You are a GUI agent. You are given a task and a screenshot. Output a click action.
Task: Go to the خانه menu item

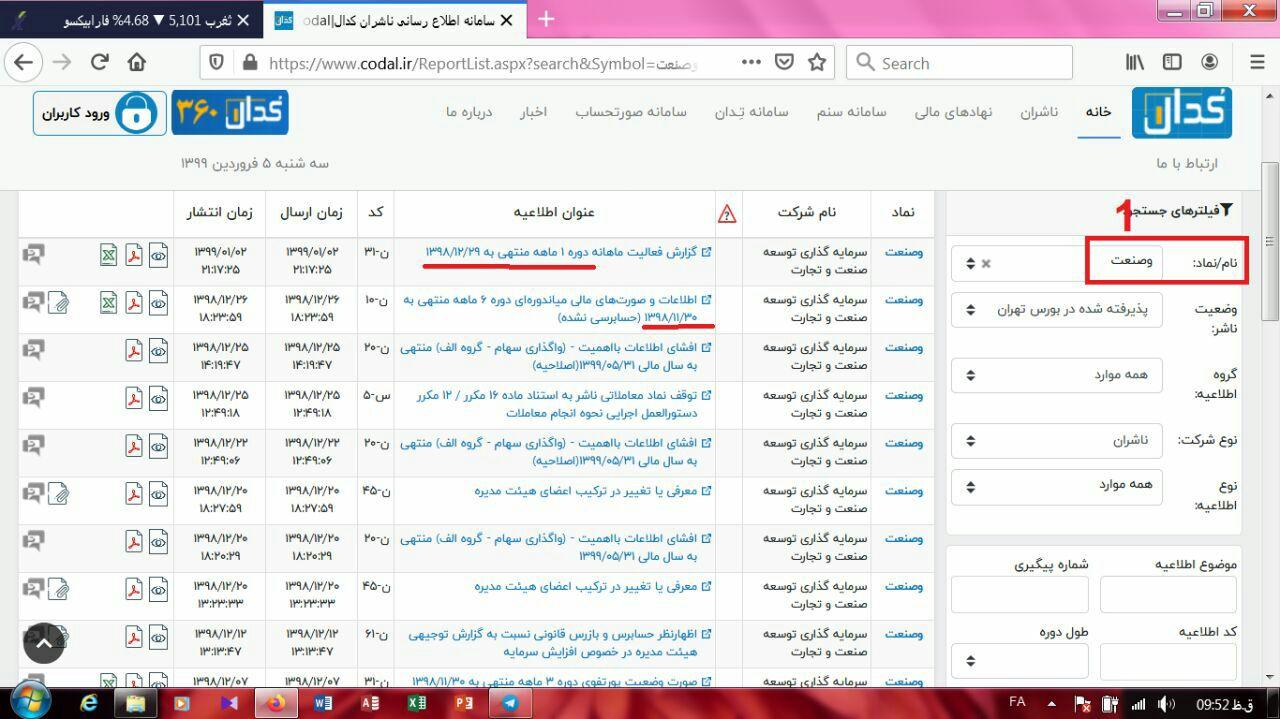tap(1098, 111)
